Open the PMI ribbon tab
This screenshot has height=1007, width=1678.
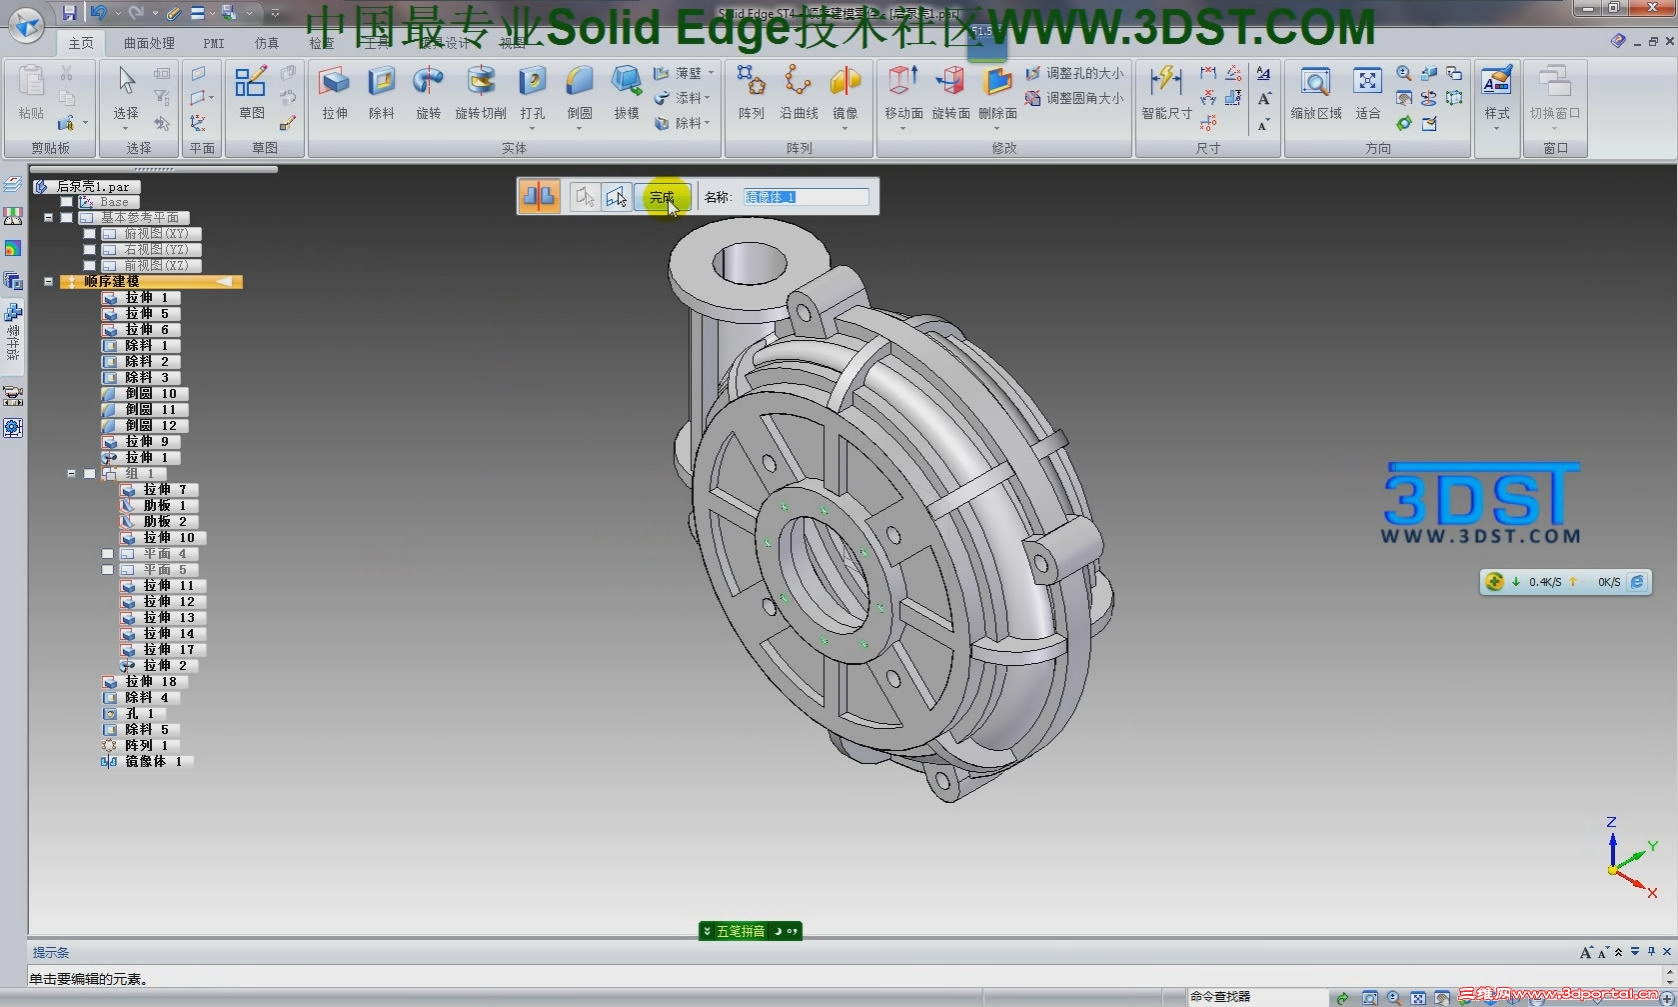click(212, 43)
